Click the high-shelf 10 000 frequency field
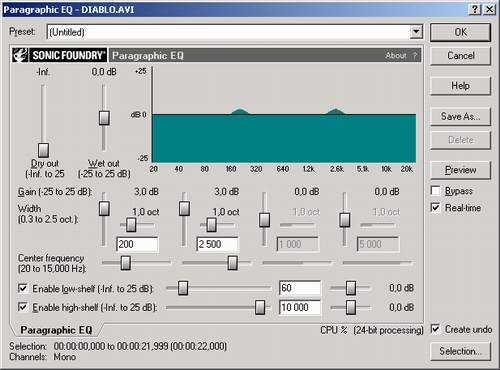The width and height of the screenshot is (500, 370). click(x=300, y=307)
